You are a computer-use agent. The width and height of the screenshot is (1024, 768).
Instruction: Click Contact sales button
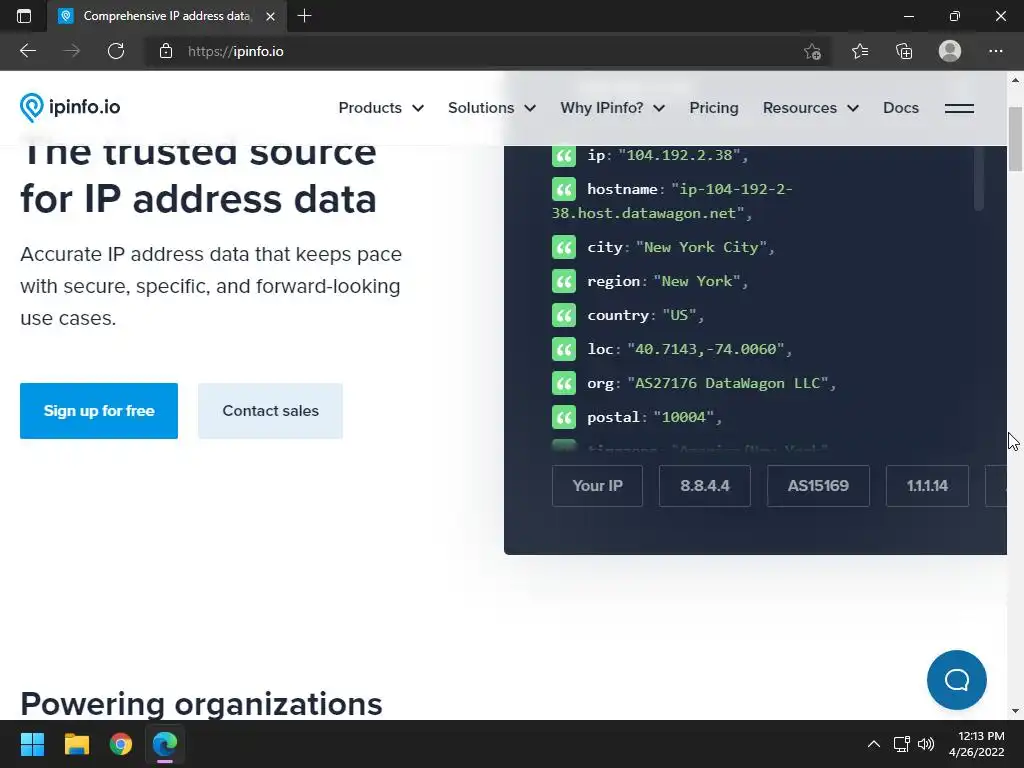[270, 411]
